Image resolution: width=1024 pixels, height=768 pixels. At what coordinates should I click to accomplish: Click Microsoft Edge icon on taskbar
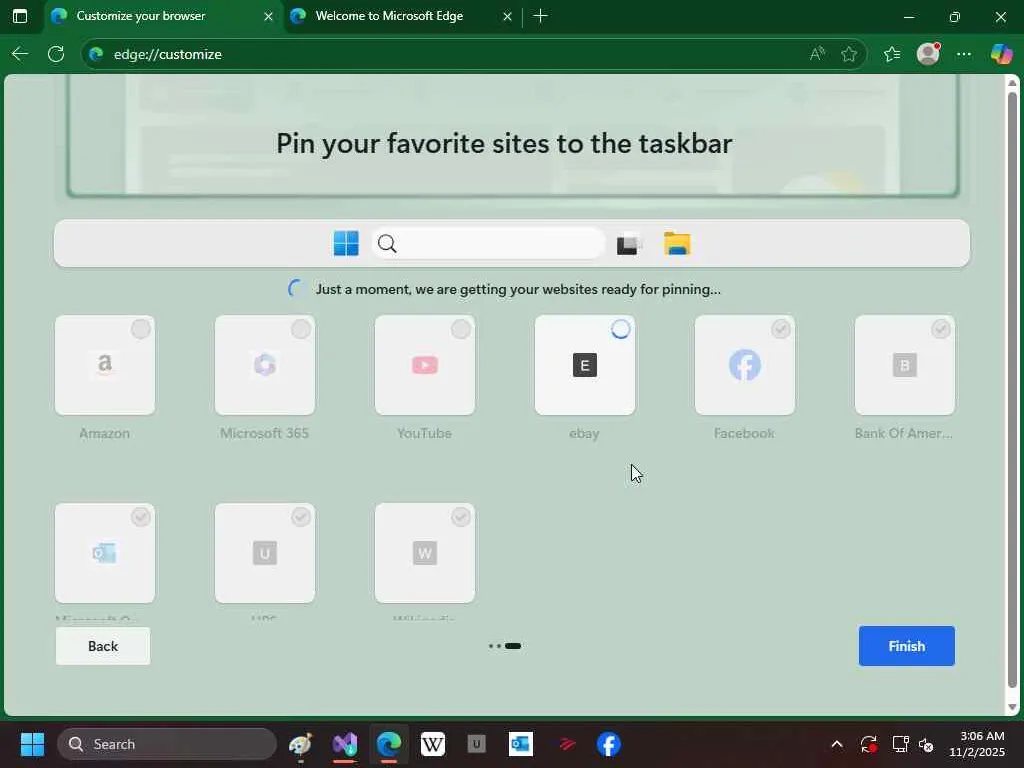click(x=389, y=744)
